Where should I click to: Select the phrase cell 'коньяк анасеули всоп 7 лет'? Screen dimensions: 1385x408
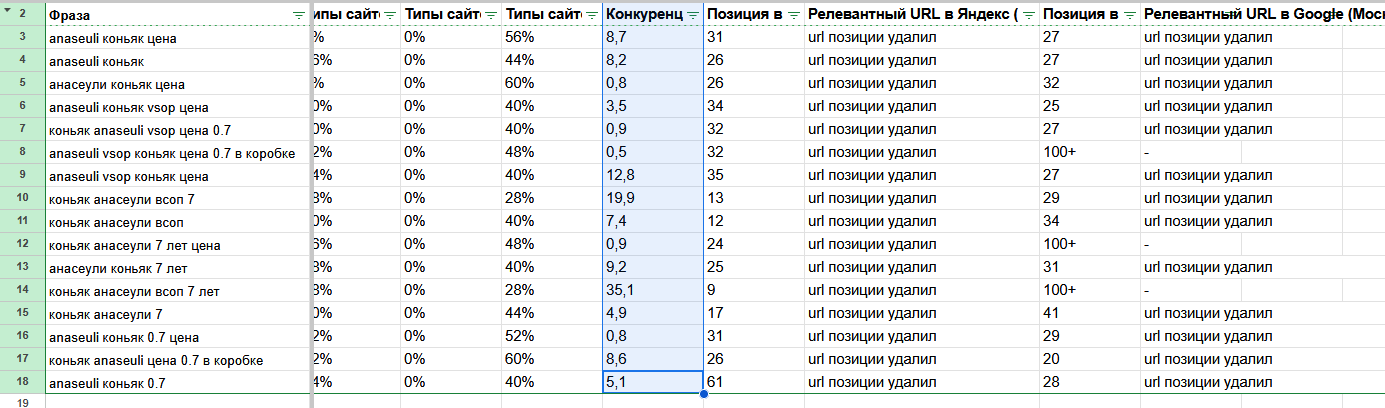click(178, 291)
